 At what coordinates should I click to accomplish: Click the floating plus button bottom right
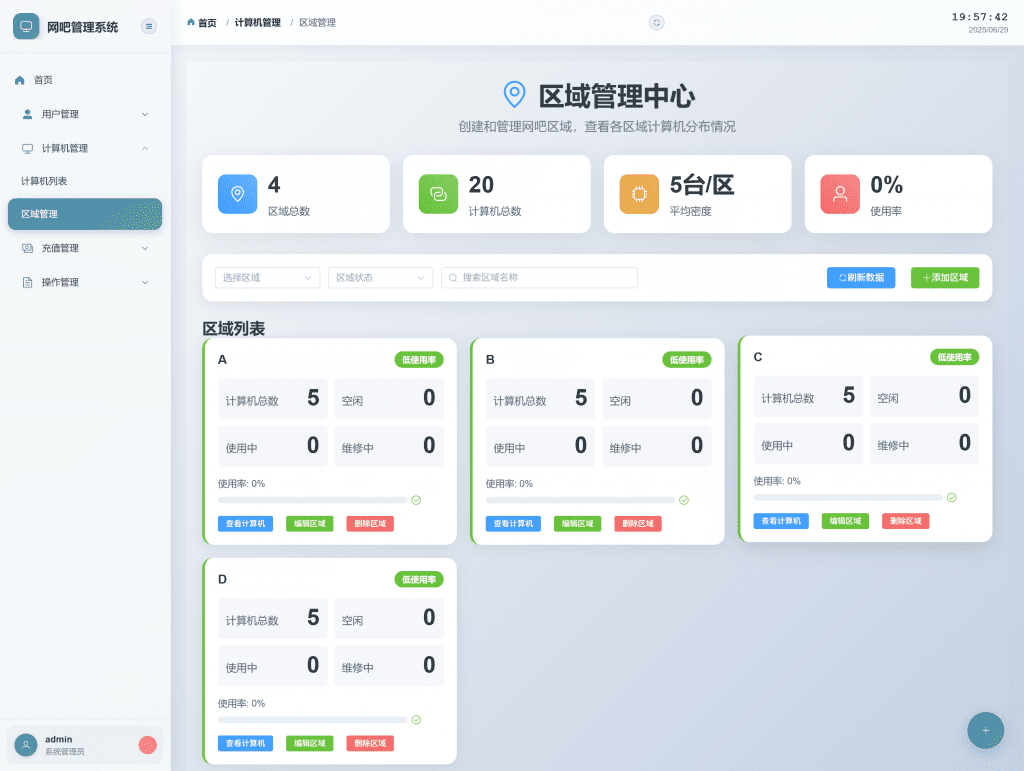pyautogui.click(x=985, y=730)
